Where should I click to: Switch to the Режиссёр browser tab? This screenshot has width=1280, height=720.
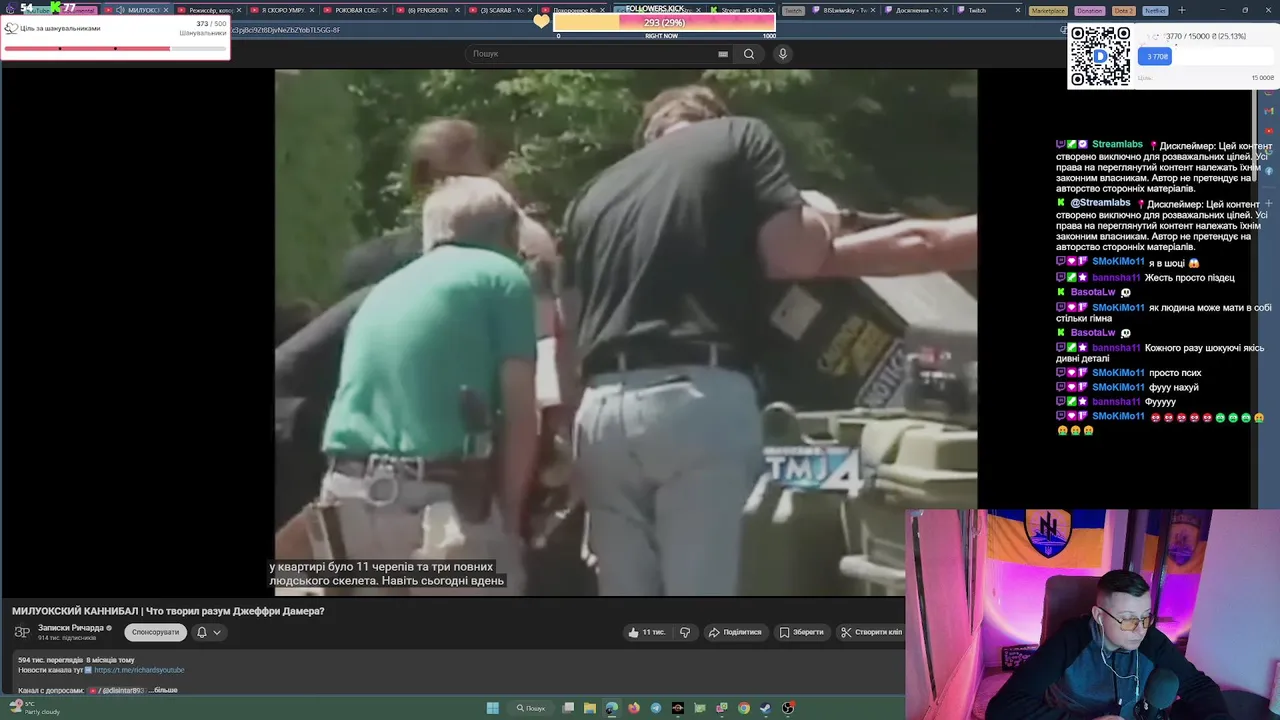[210, 10]
